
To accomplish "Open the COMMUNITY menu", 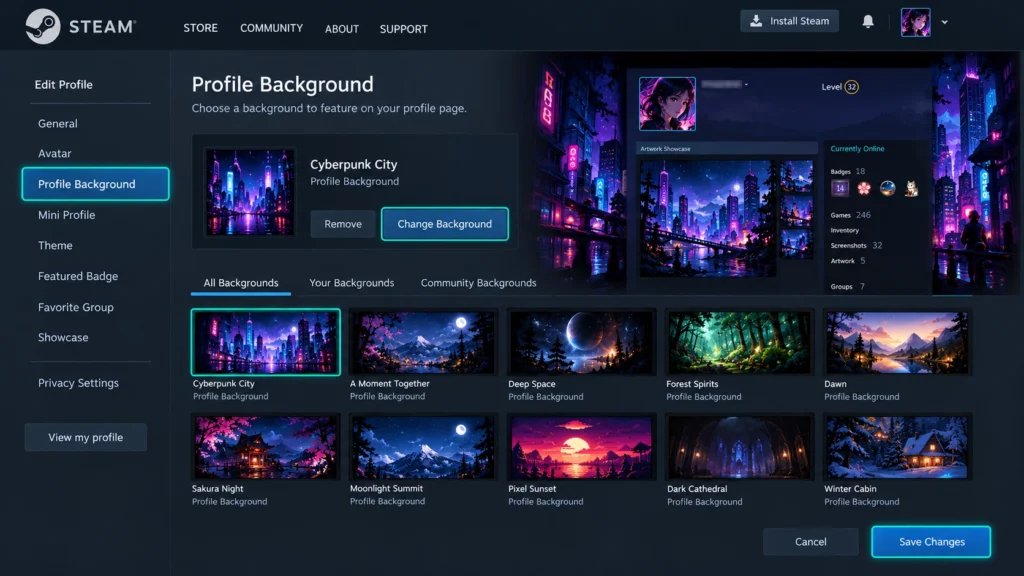I will 271,28.
